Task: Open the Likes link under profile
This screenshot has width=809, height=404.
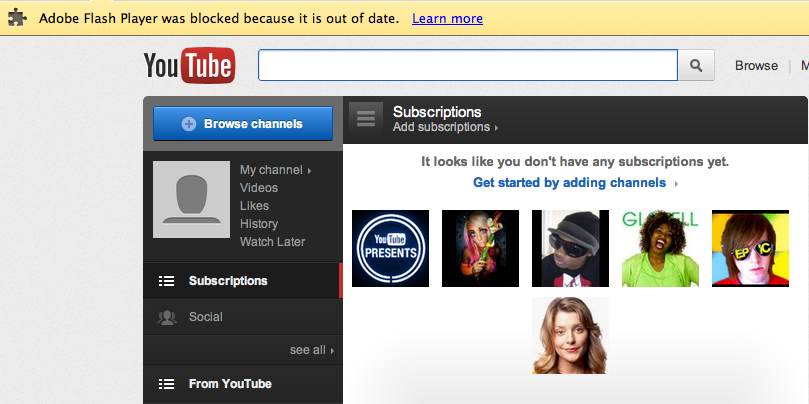Action: (254, 206)
